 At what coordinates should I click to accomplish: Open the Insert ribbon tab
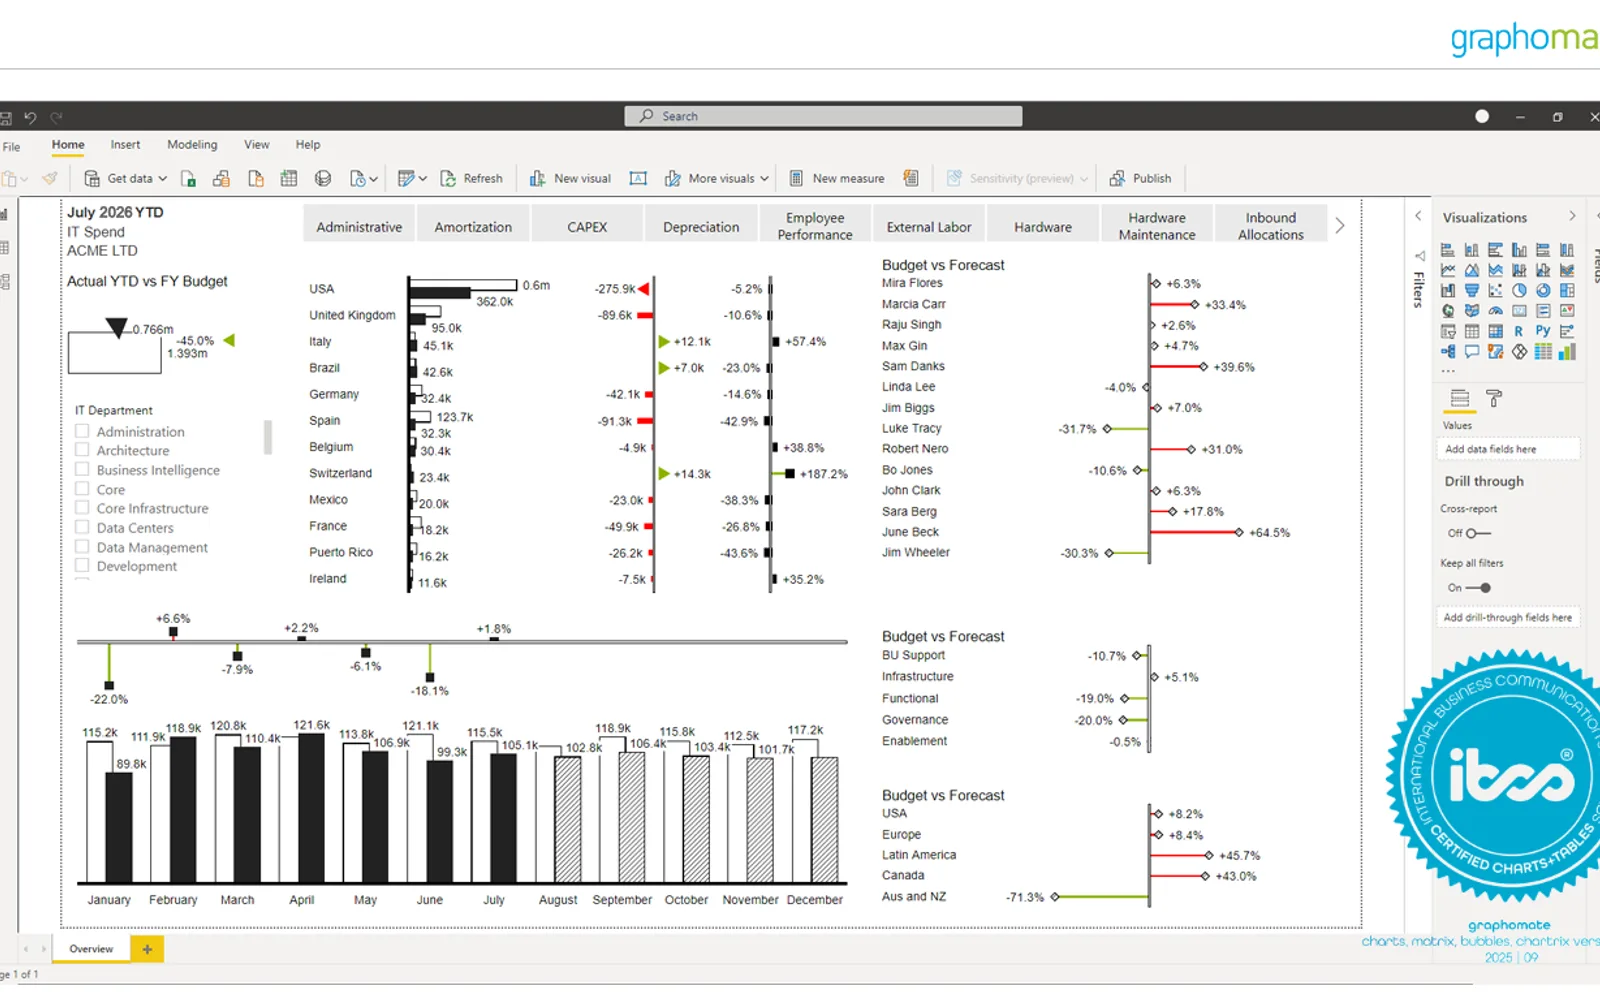tap(125, 145)
